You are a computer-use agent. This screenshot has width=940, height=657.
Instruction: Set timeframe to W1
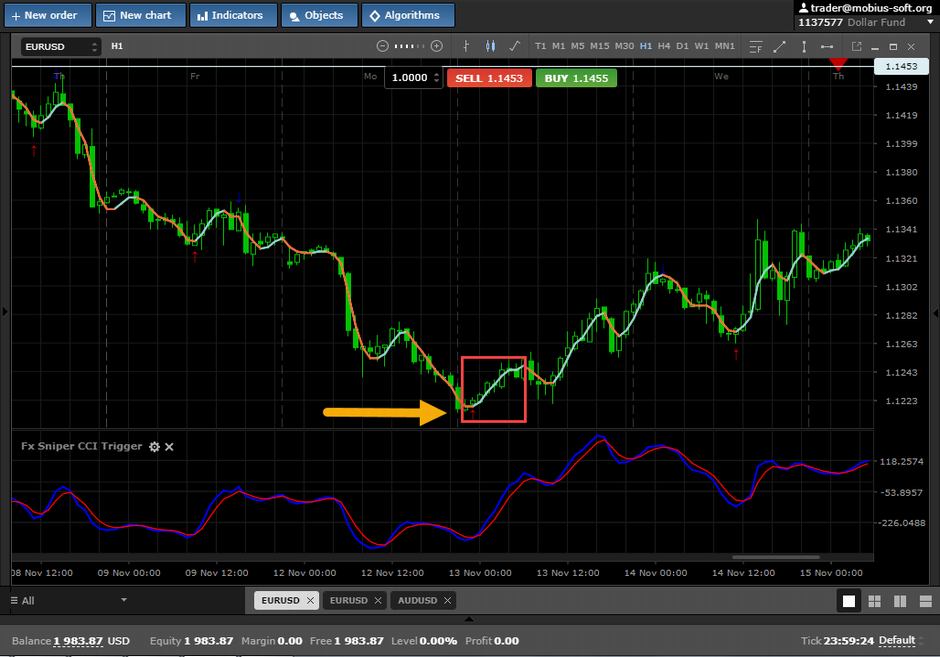tap(701, 46)
